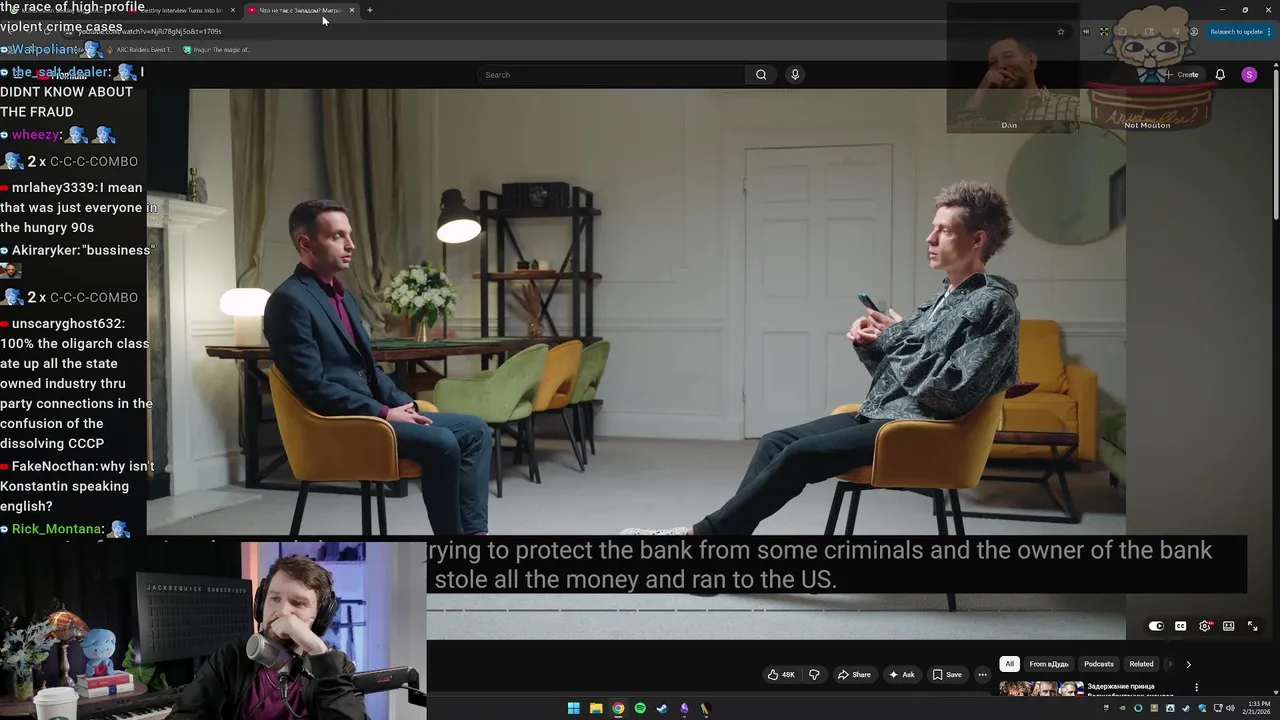
Task: Toggle closed captions CC in the player
Action: pyautogui.click(x=1180, y=626)
